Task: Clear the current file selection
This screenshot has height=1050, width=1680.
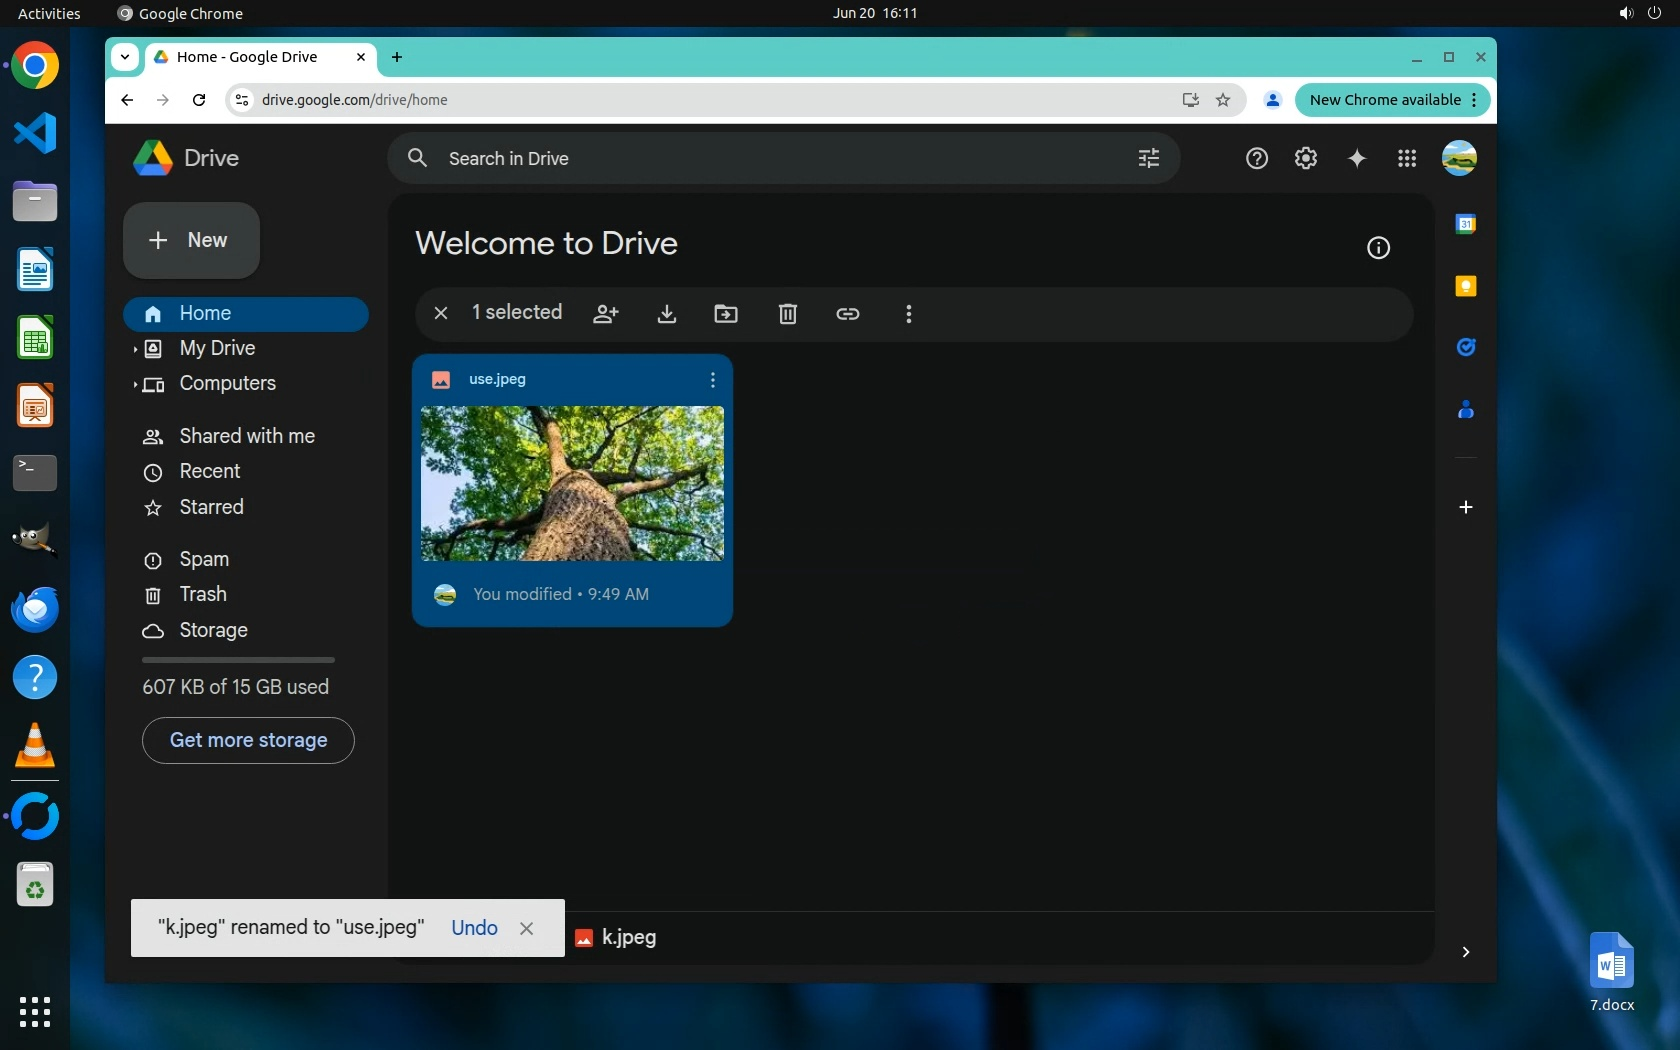Action: (x=440, y=313)
